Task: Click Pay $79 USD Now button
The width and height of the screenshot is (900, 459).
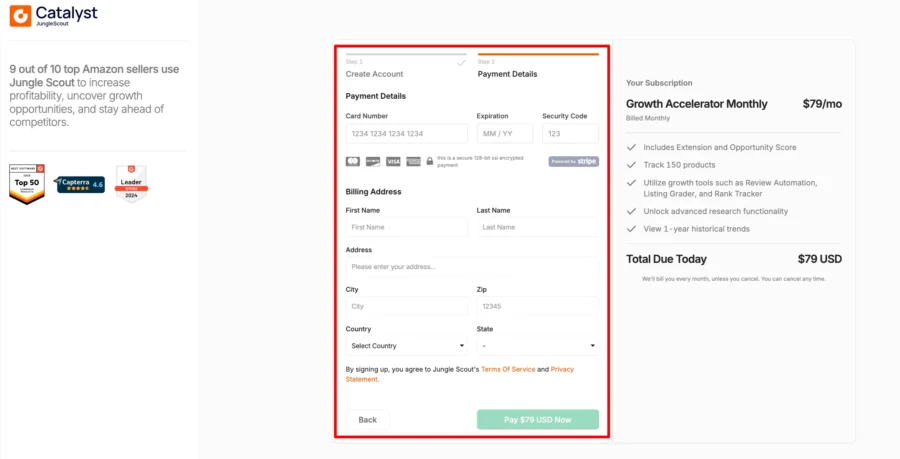Action: (x=538, y=420)
